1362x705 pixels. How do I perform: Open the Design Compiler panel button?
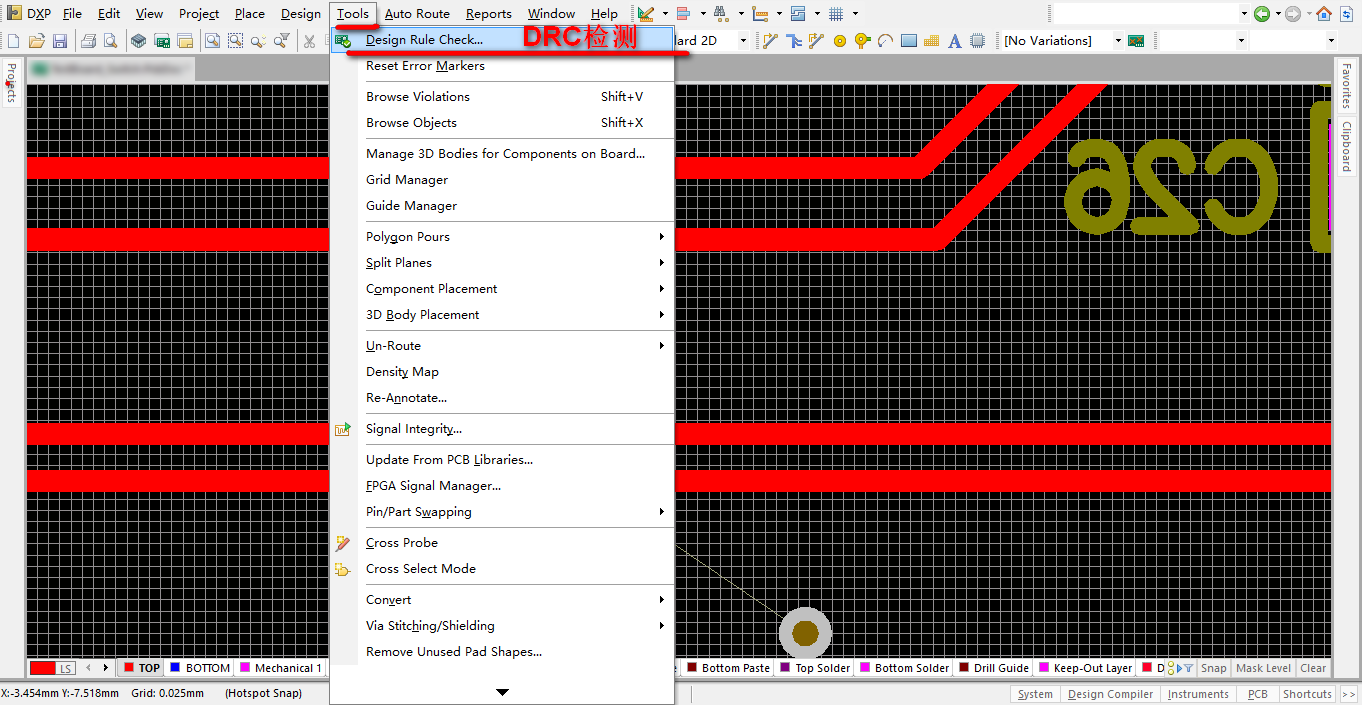(1110, 694)
